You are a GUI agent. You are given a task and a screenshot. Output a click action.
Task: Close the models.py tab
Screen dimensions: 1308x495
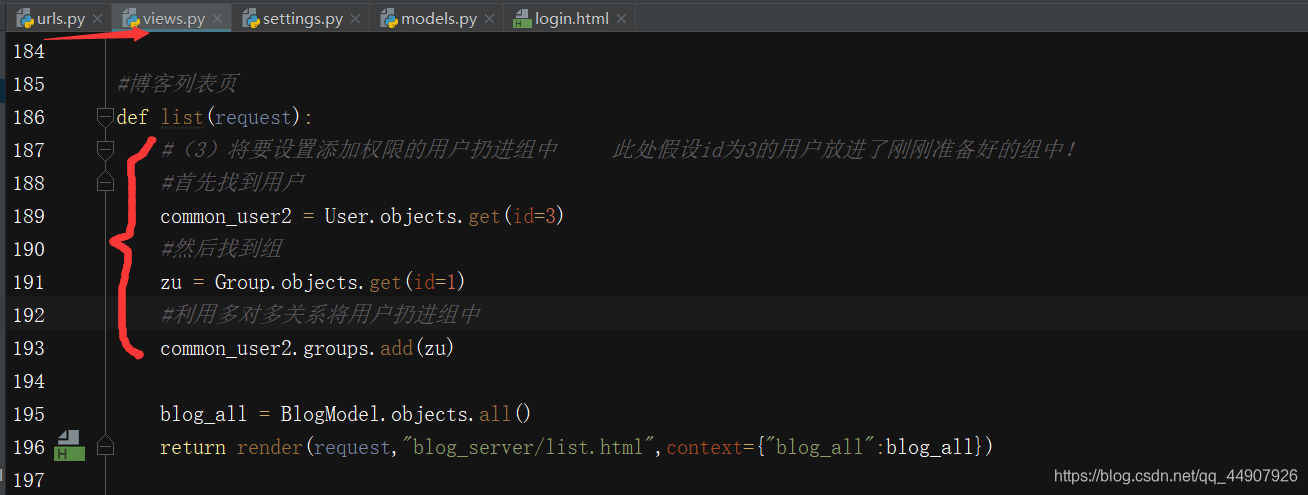click(489, 19)
